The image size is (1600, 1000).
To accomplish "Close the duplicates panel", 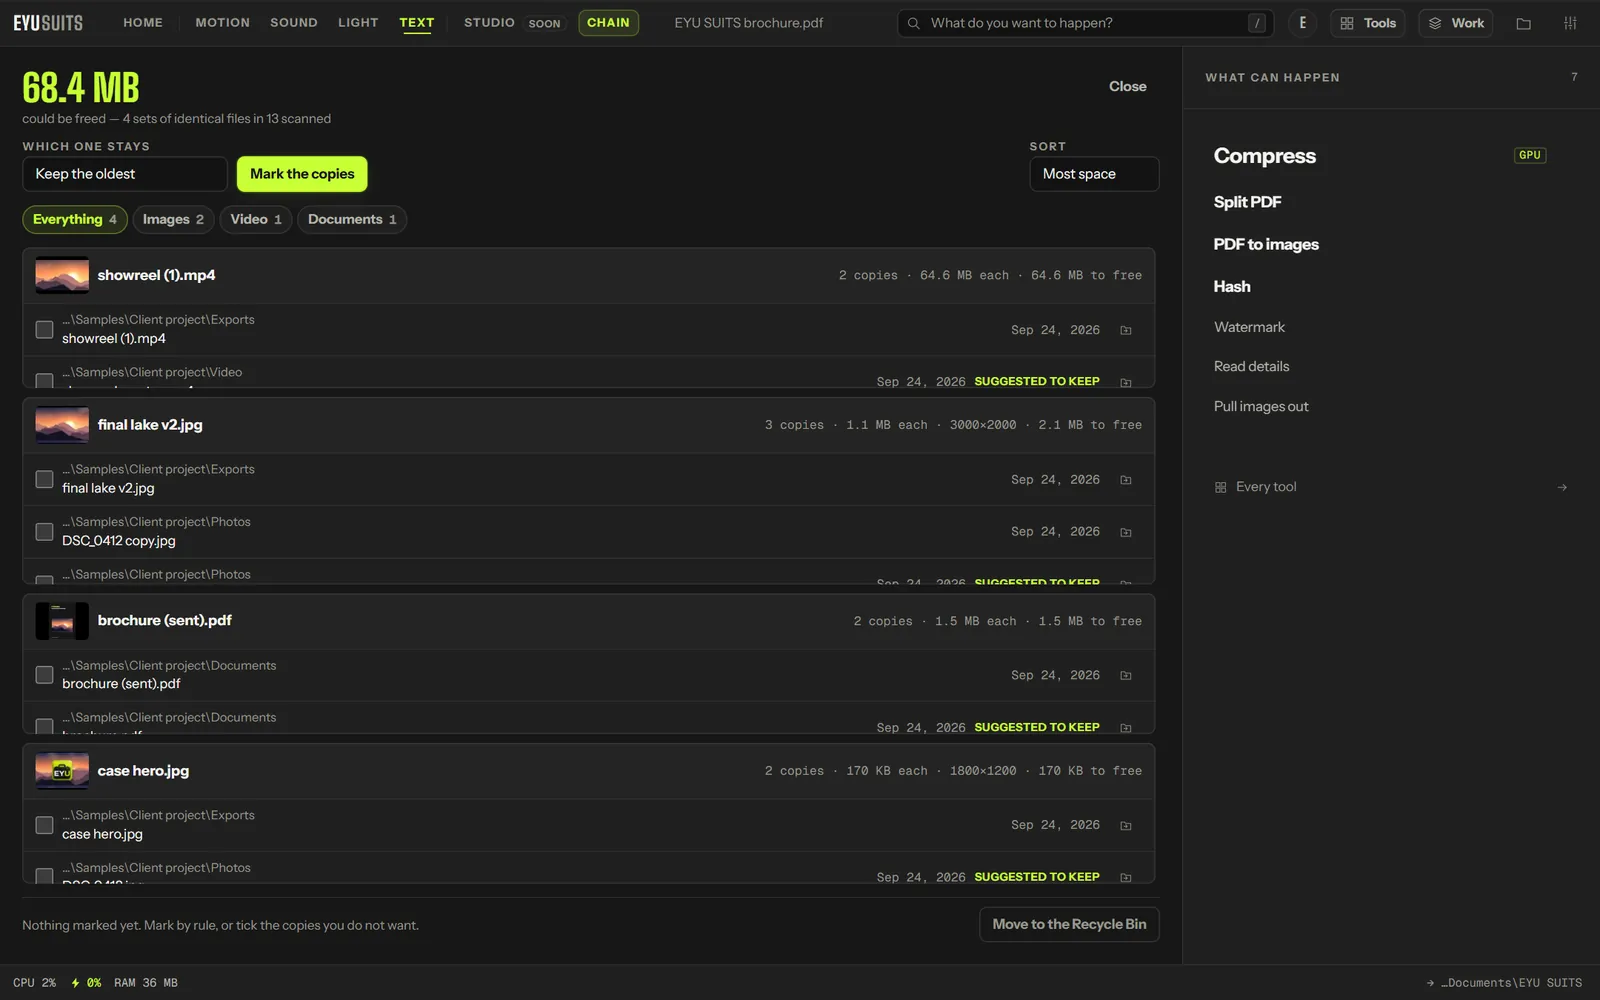I will point(1127,86).
